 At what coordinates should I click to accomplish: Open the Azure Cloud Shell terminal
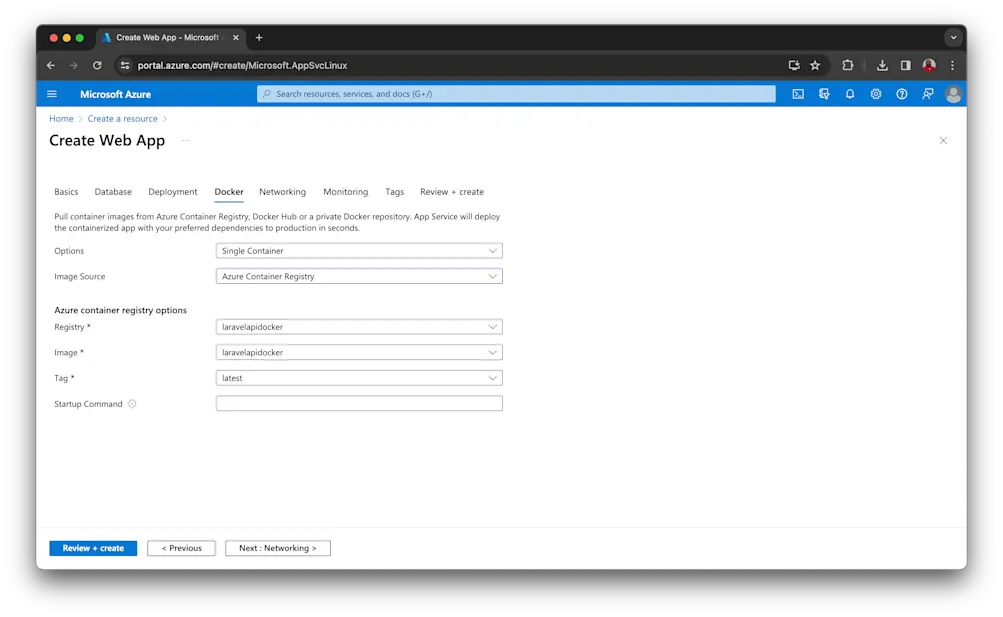coord(798,93)
